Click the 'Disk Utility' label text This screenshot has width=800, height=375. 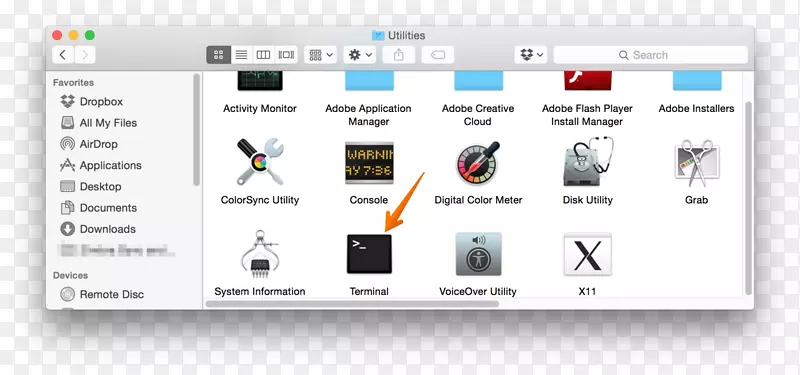588,200
